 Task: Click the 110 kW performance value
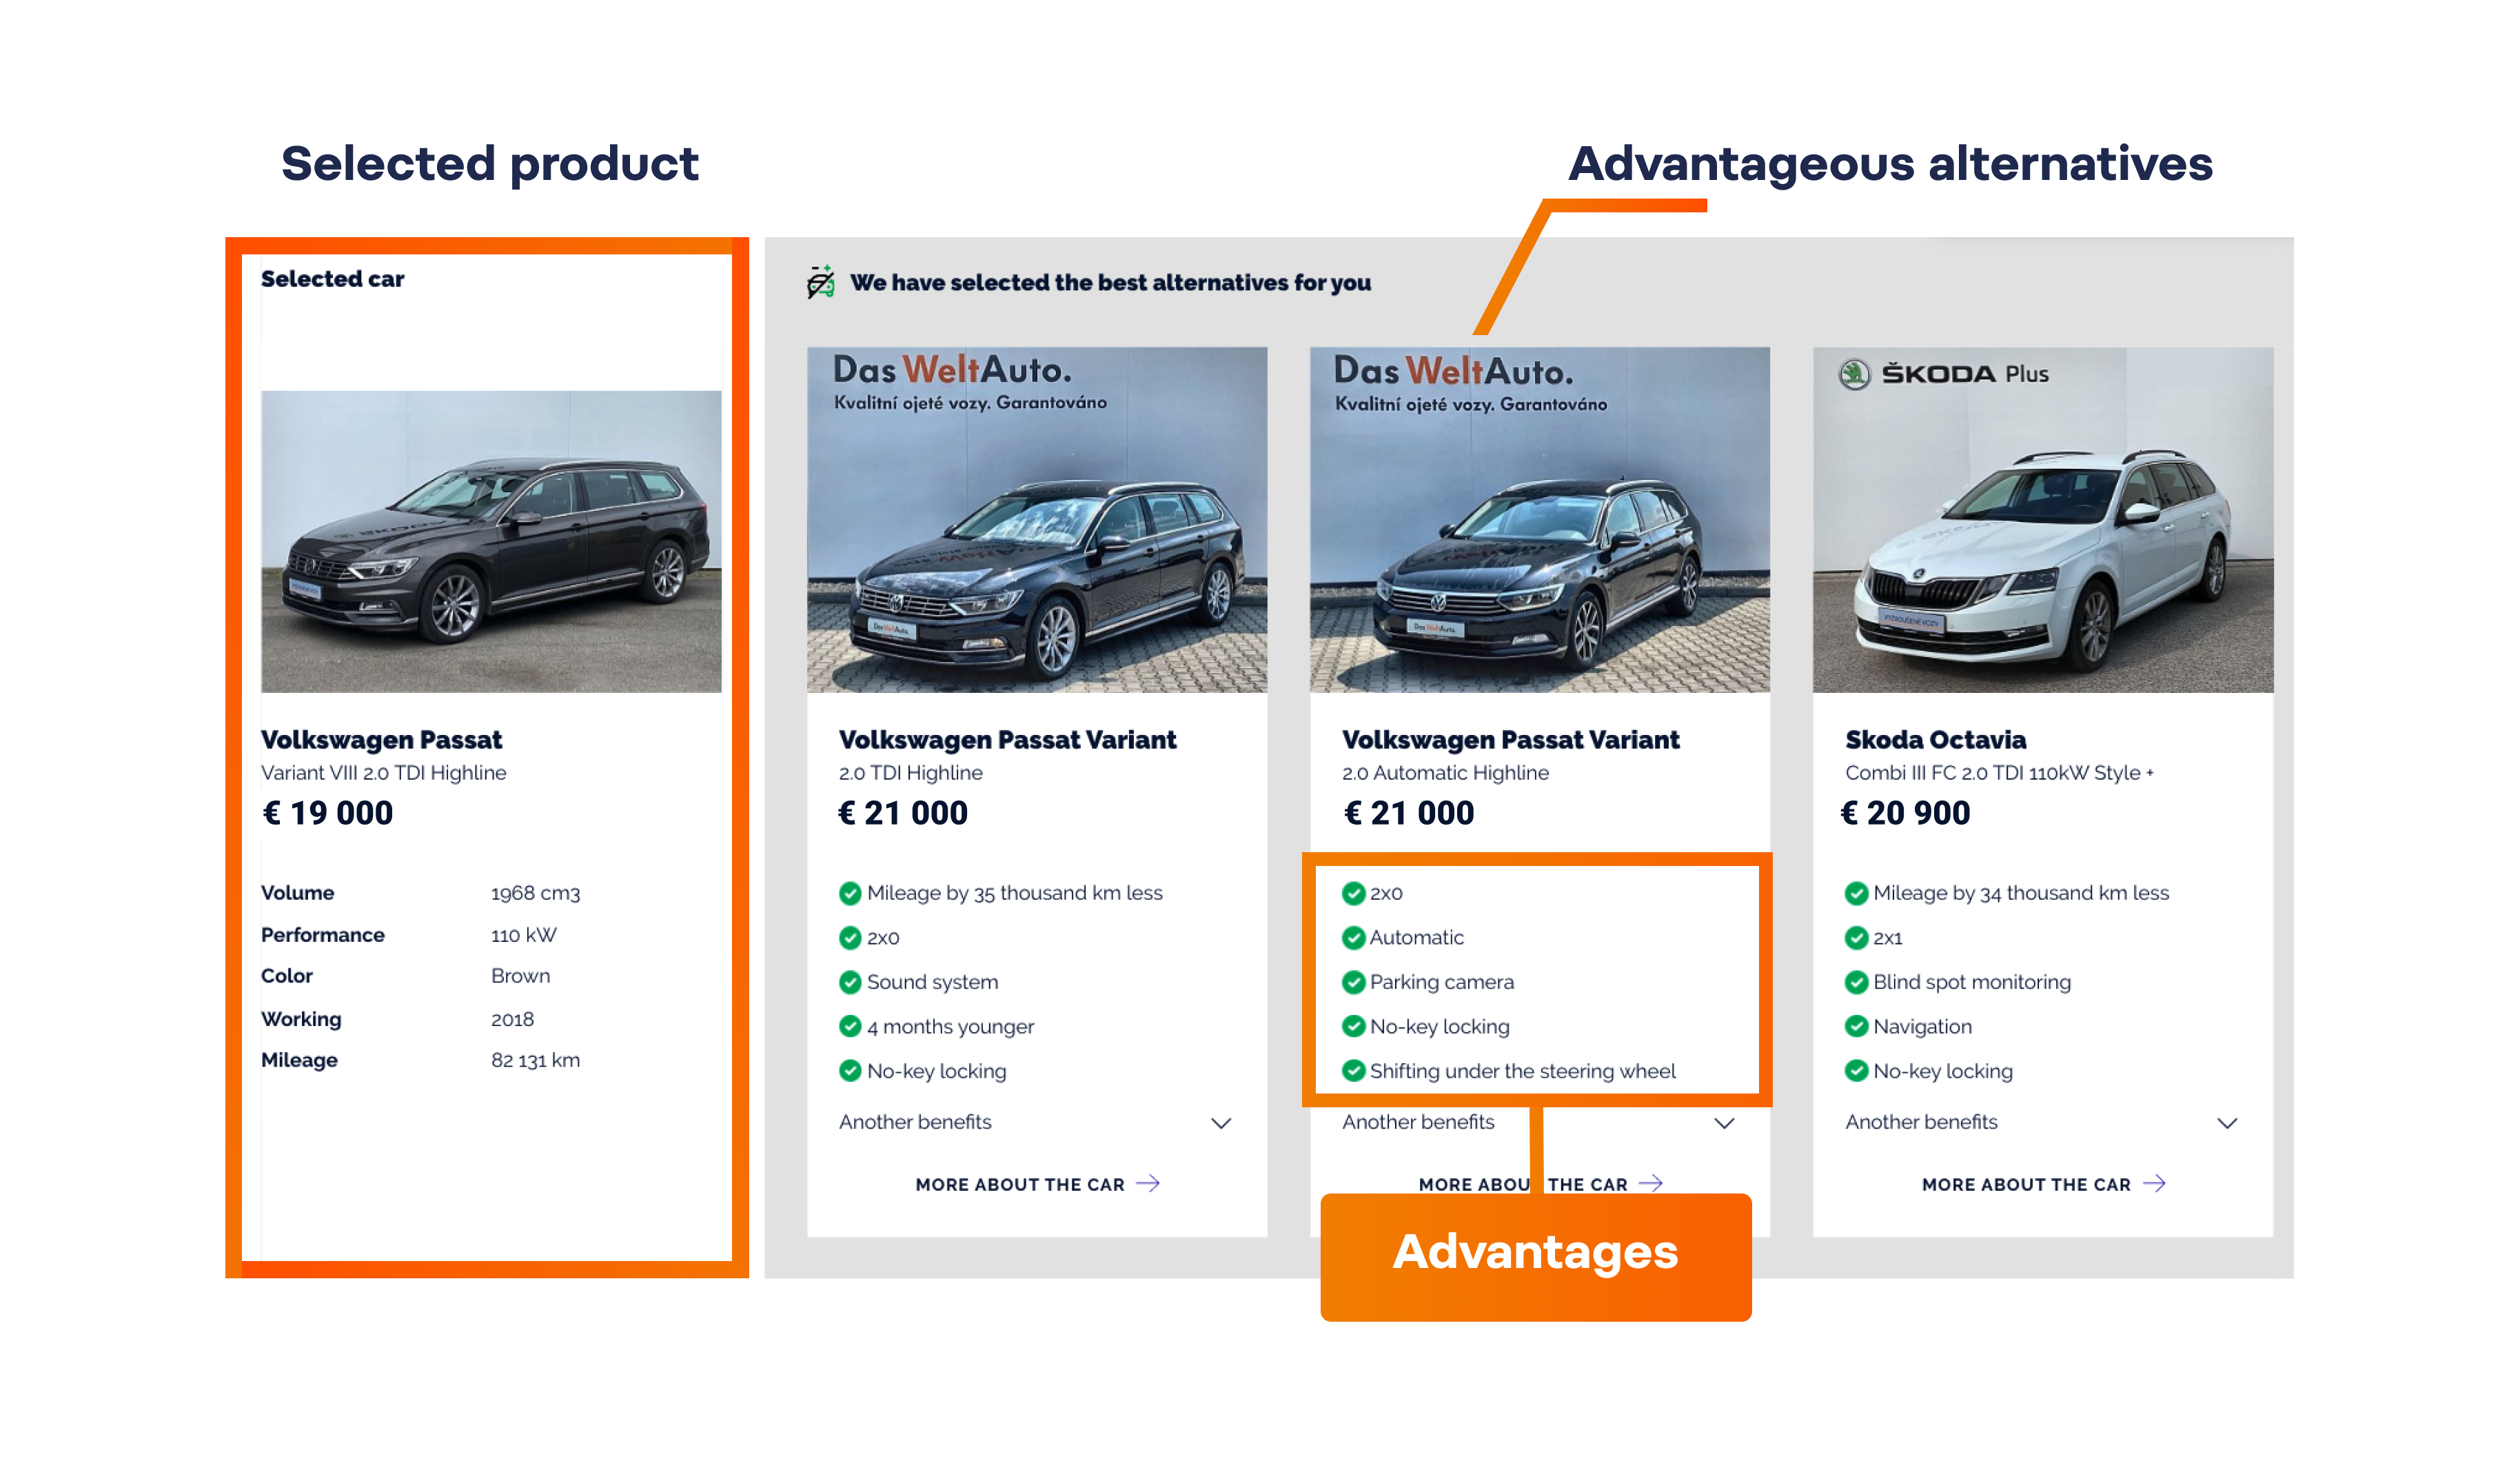coord(523,935)
